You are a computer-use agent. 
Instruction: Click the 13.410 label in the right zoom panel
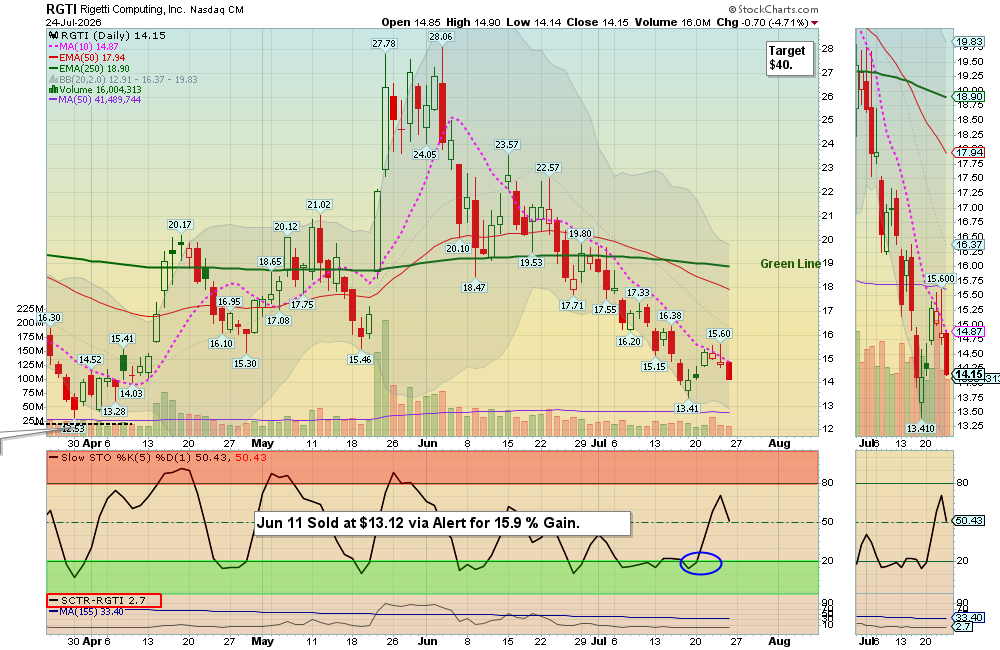pyautogui.click(x=920, y=429)
